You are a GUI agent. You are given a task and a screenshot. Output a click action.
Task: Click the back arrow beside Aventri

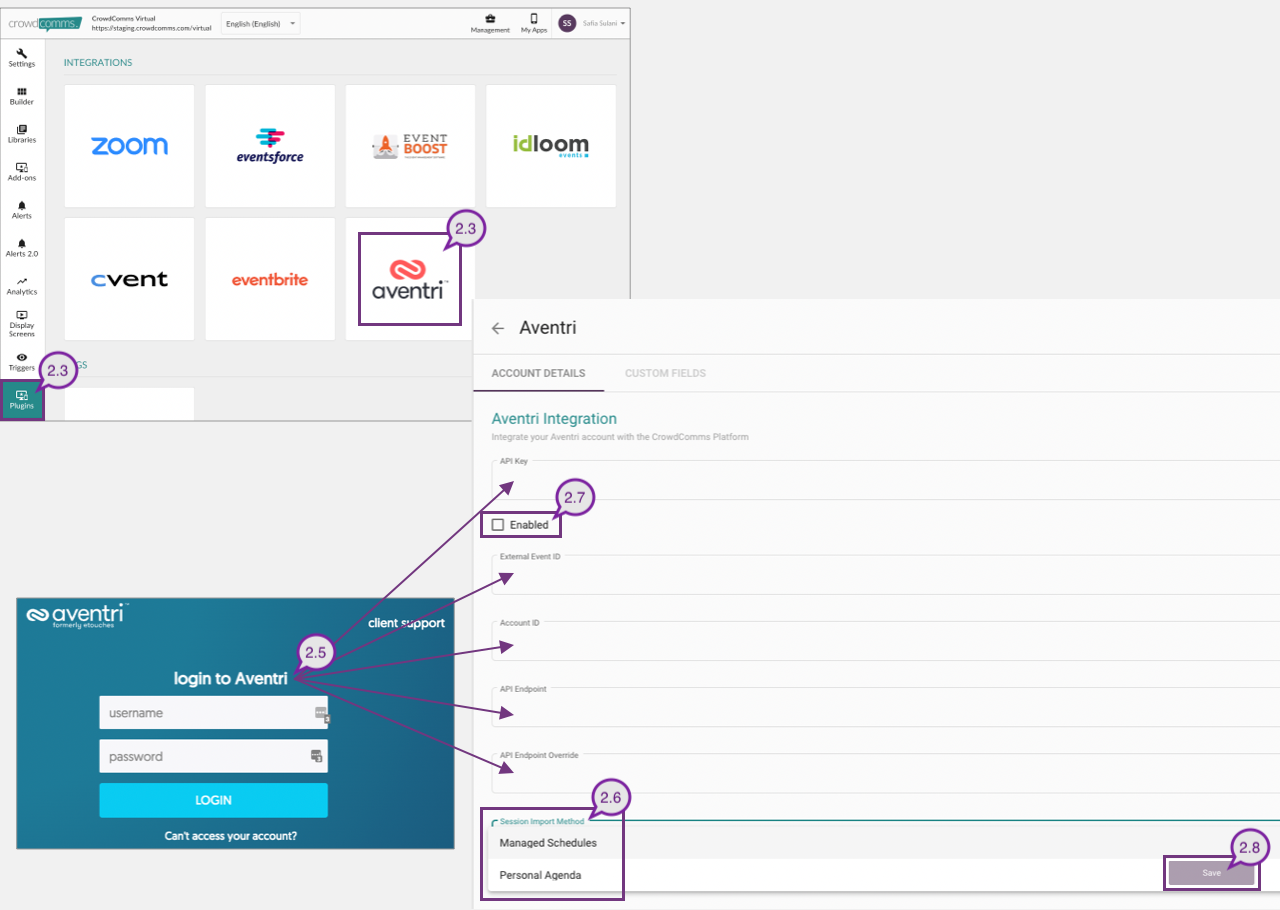pyautogui.click(x=498, y=328)
